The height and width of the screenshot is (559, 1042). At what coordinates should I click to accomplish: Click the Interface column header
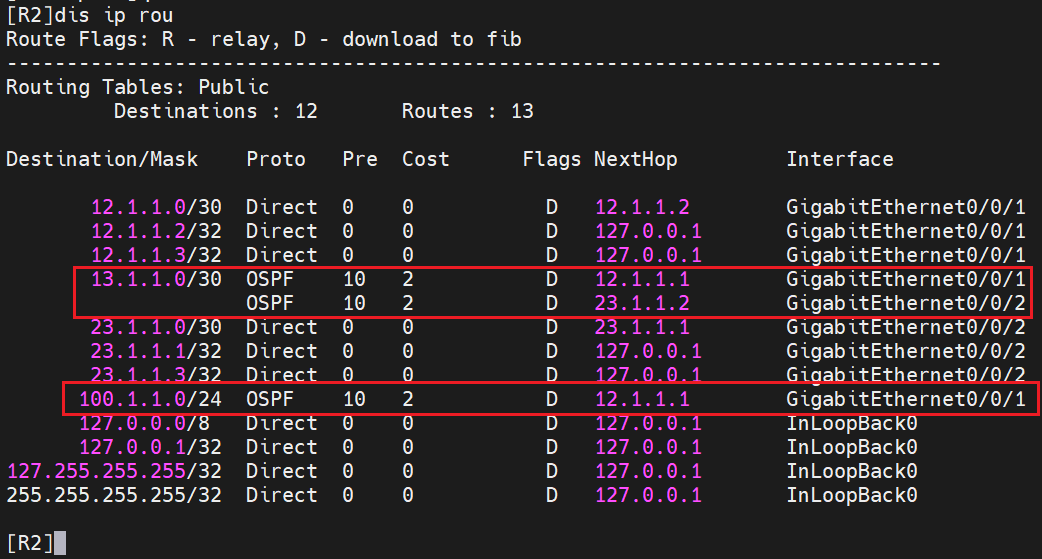point(839,159)
